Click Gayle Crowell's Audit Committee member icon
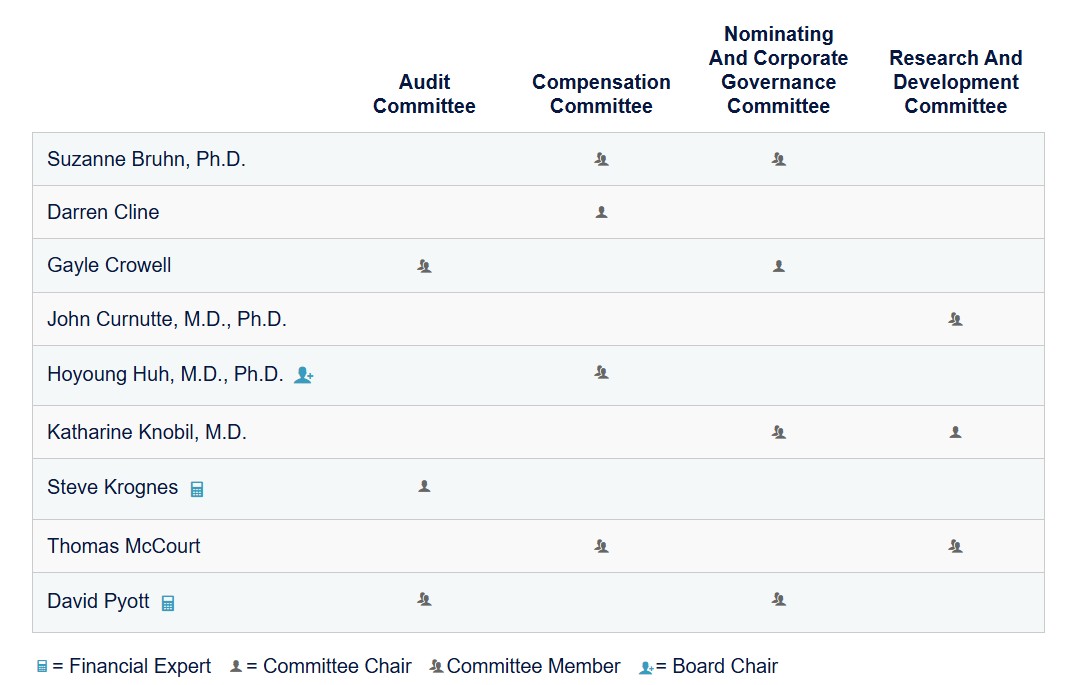Image resolution: width=1066 pixels, height=685 pixels. point(424,266)
